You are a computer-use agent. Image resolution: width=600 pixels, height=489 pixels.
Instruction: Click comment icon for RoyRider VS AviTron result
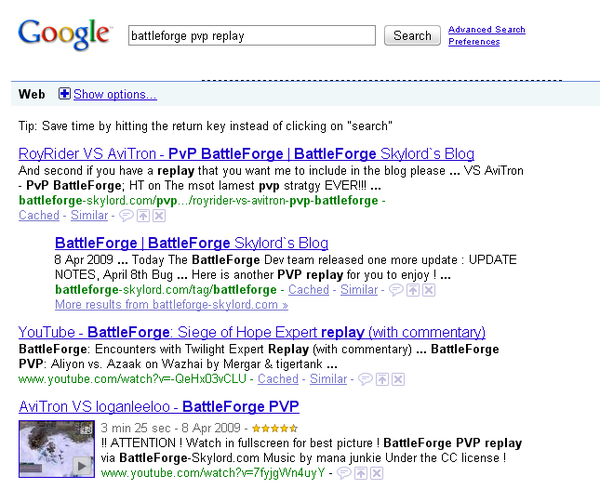(126, 216)
